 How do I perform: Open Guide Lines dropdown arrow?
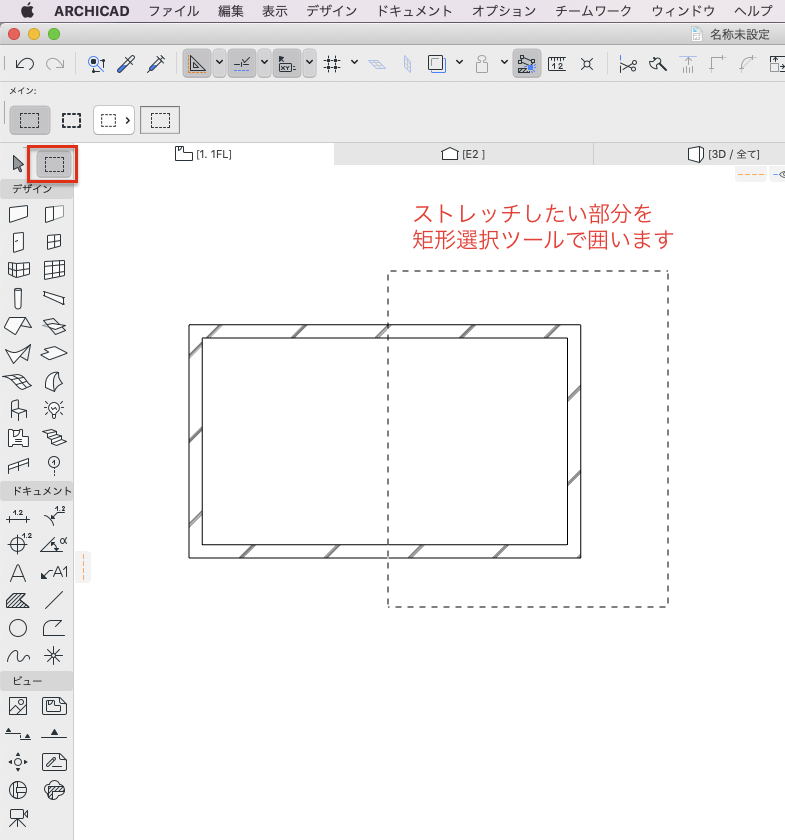tap(219, 62)
